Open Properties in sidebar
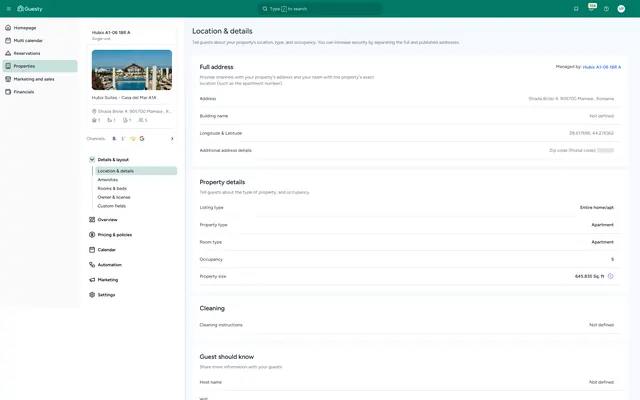 click(x=40, y=66)
